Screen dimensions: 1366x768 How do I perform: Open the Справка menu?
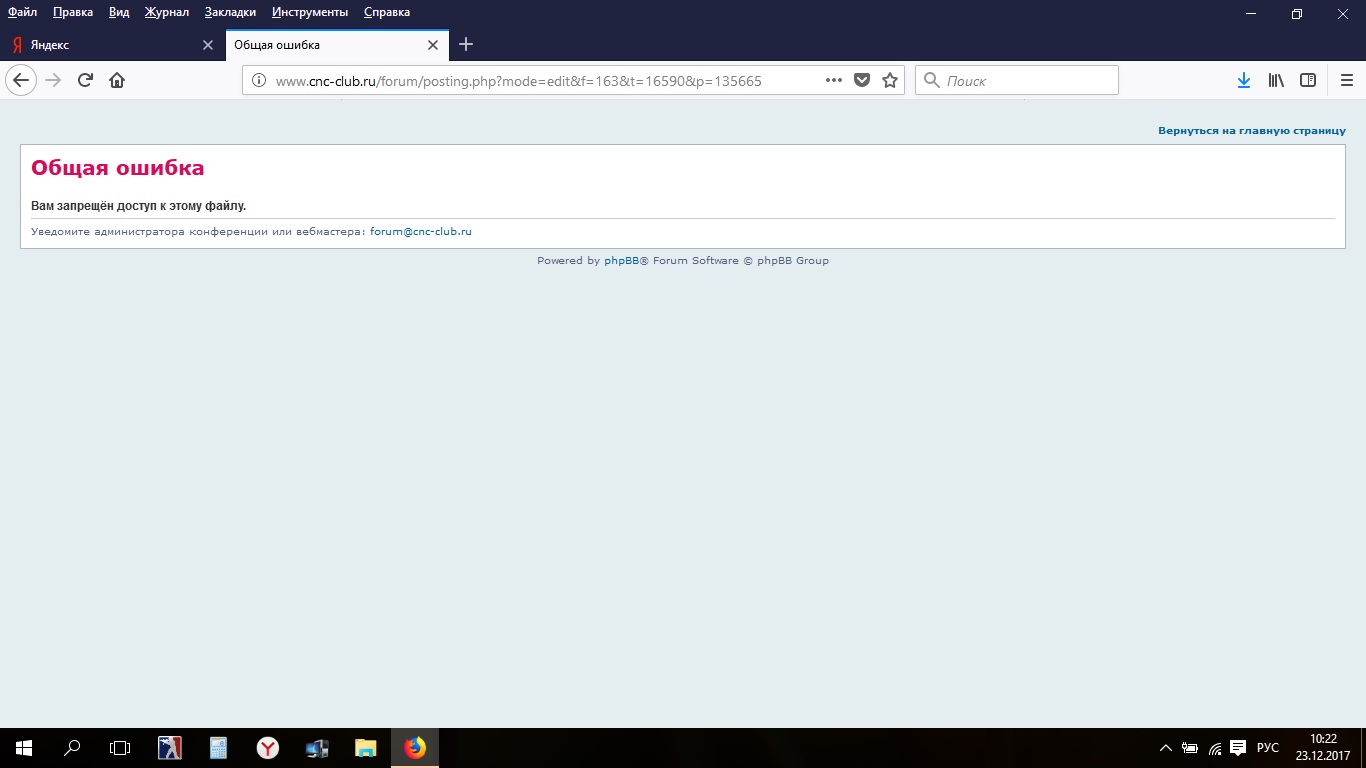click(387, 12)
